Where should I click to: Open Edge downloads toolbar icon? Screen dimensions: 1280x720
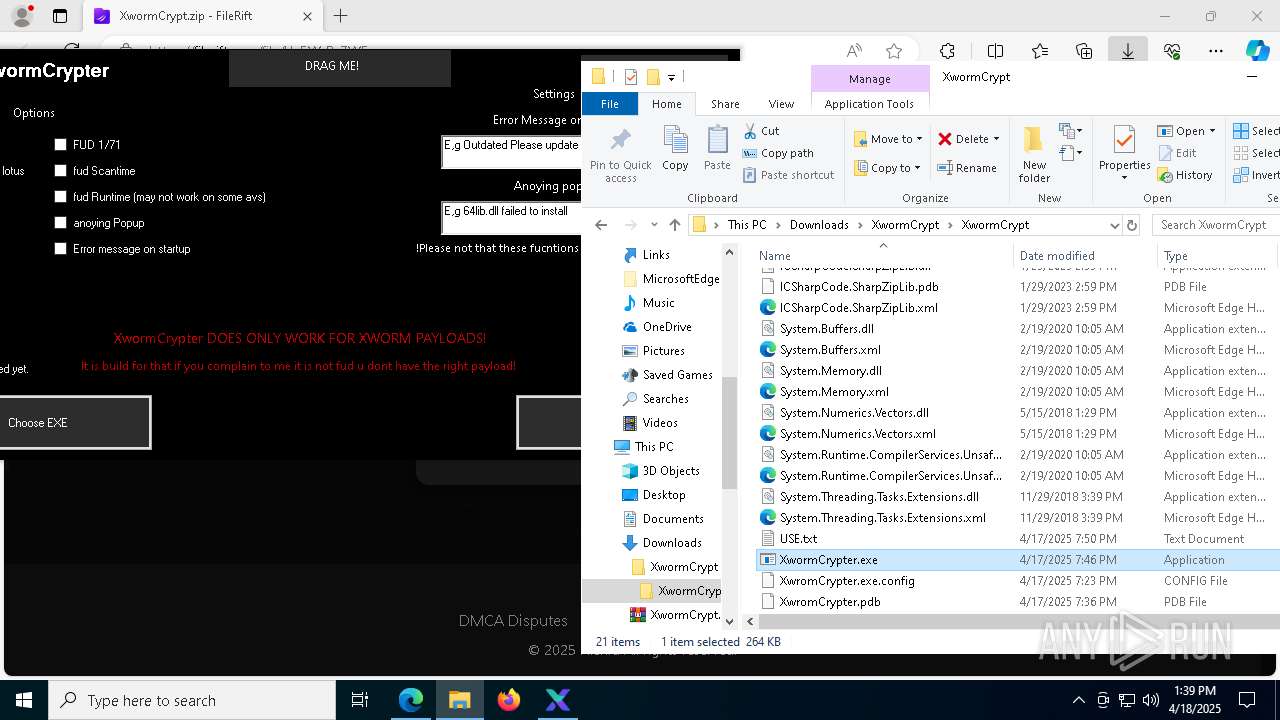point(1128,50)
